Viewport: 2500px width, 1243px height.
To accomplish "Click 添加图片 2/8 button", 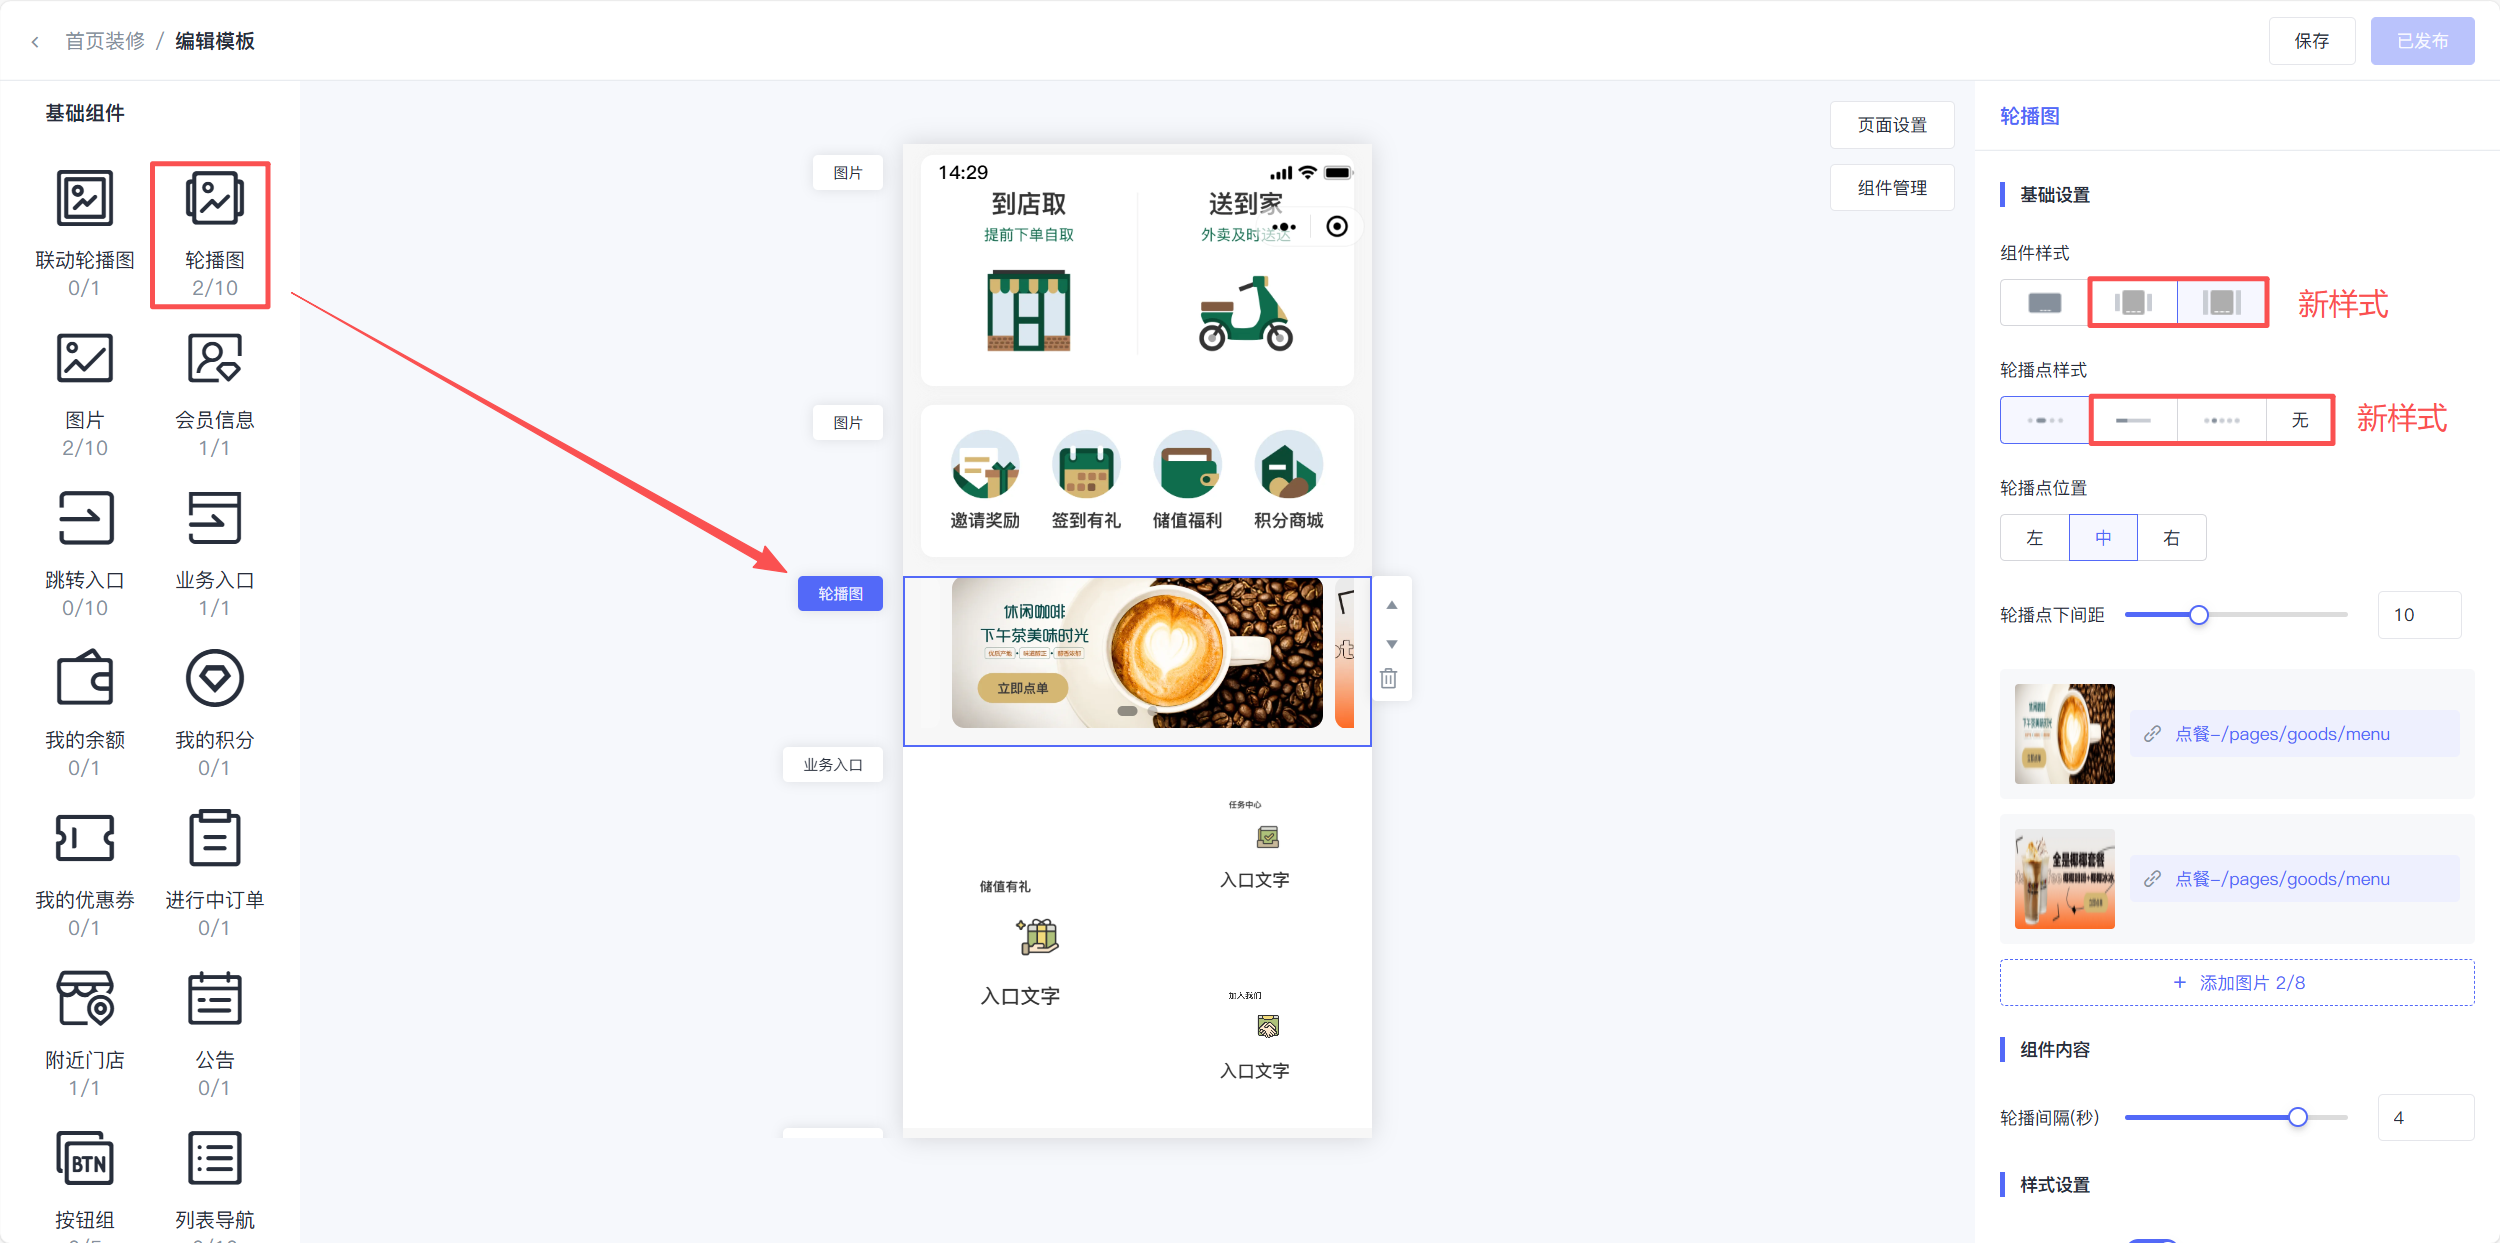I will point(2237,983).
